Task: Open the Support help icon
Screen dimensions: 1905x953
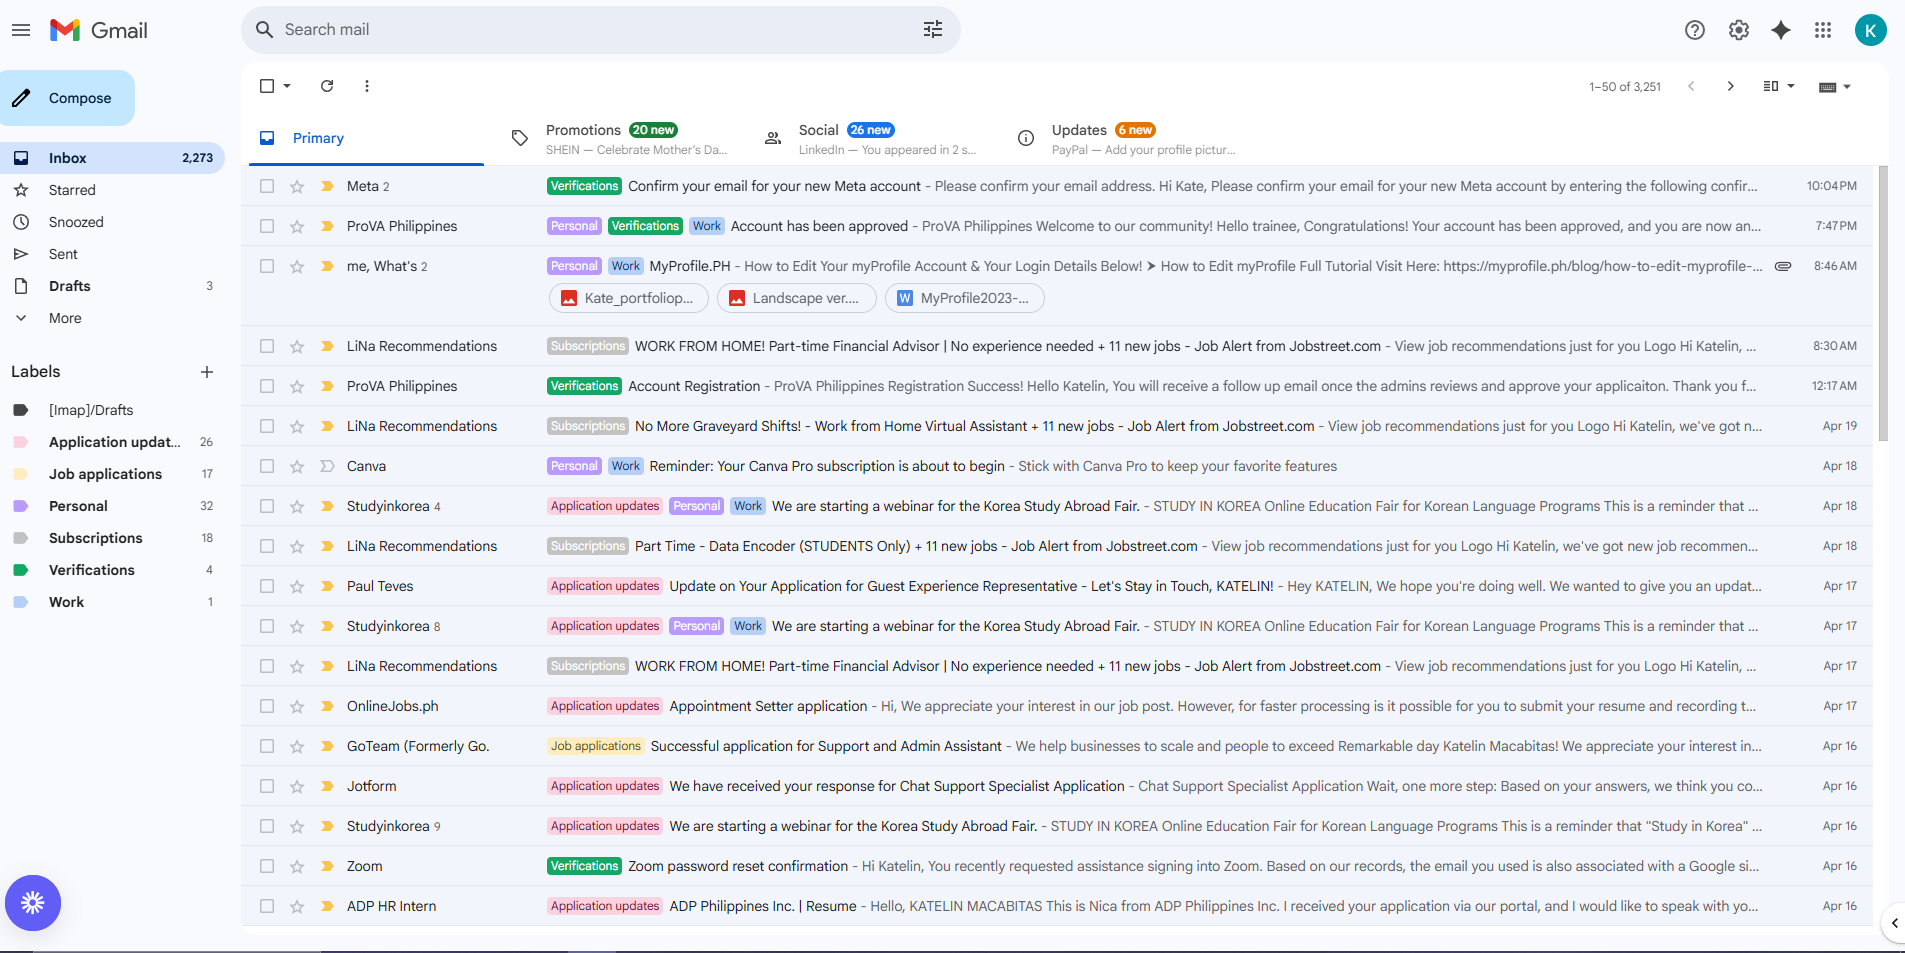Action: click(1695, 30)
